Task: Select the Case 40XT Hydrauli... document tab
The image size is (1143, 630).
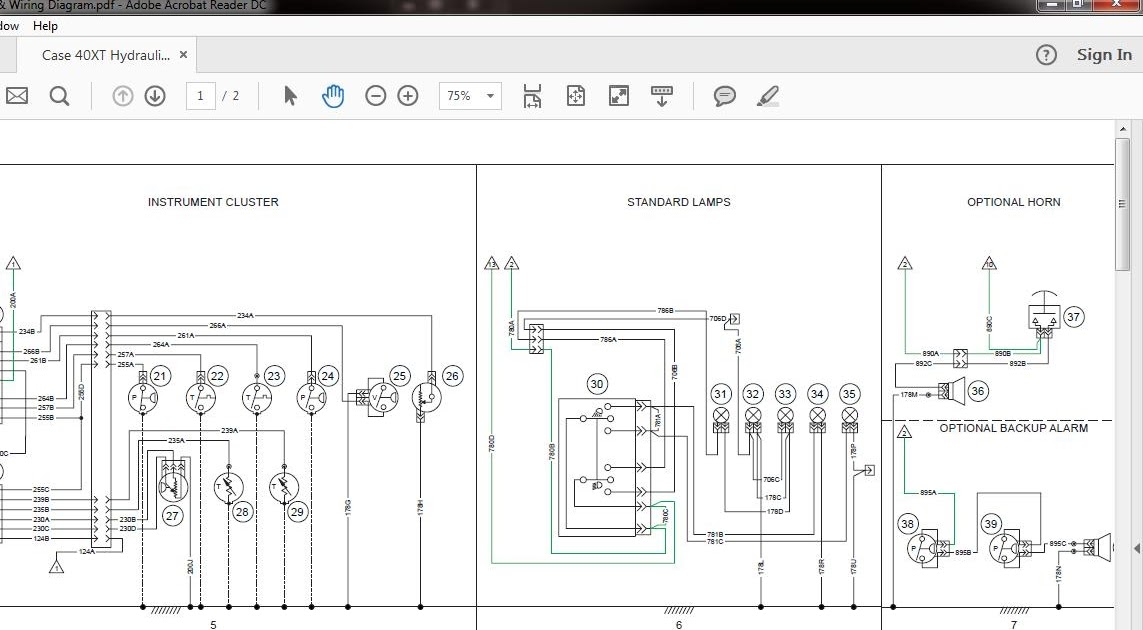Action: point(106,55)
